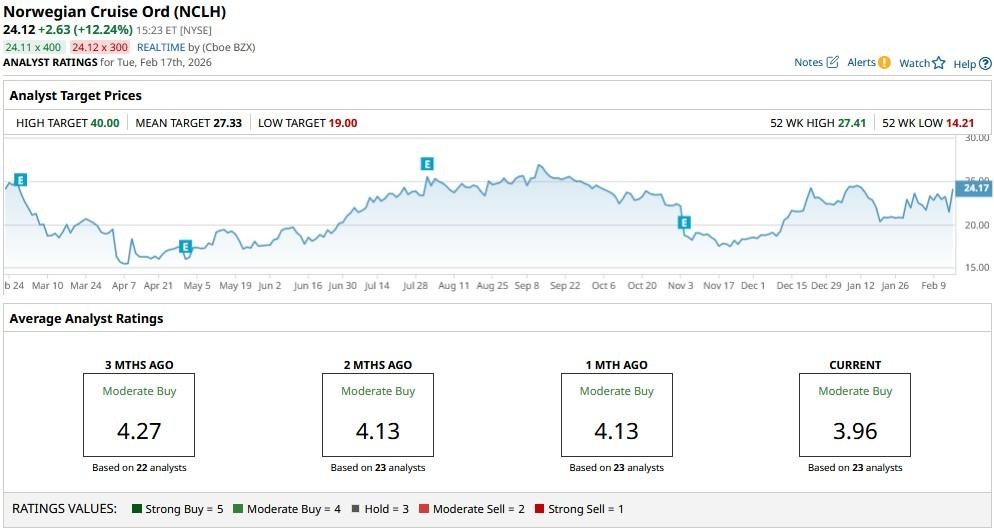Click the Analyst Target Prices heading
This screenshot has width=994, height=528.
tap(75, 96)
